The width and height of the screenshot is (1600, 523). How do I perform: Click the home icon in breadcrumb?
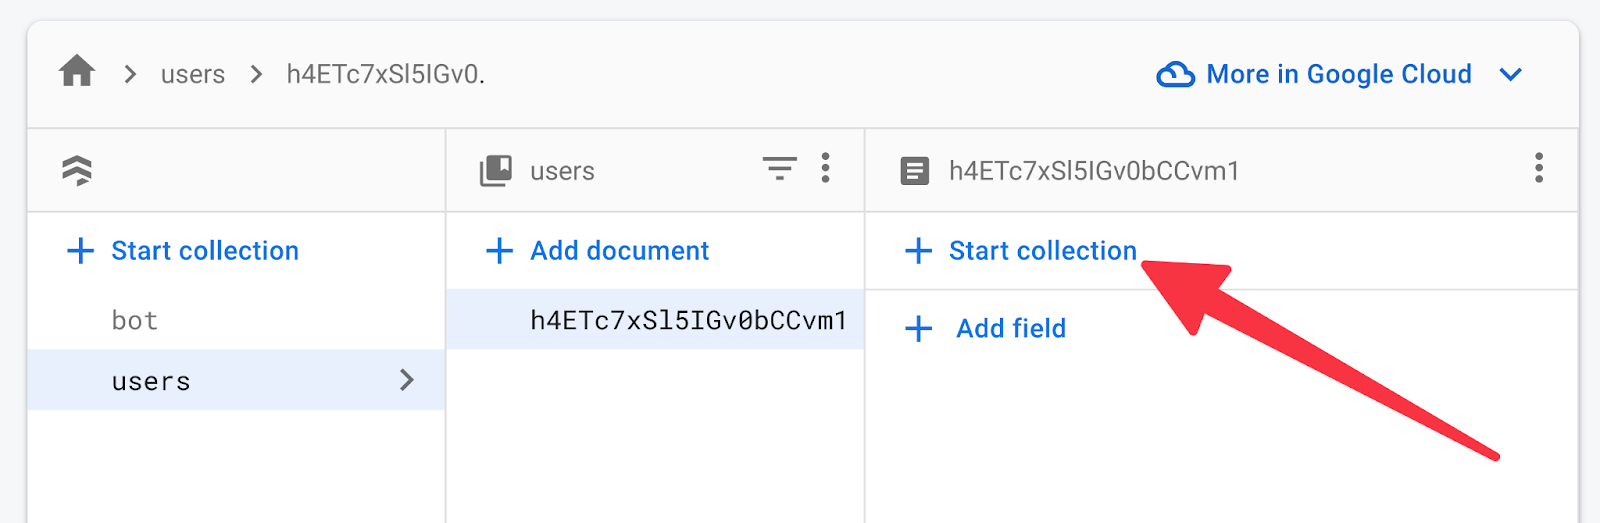click(x=77, y=72)
